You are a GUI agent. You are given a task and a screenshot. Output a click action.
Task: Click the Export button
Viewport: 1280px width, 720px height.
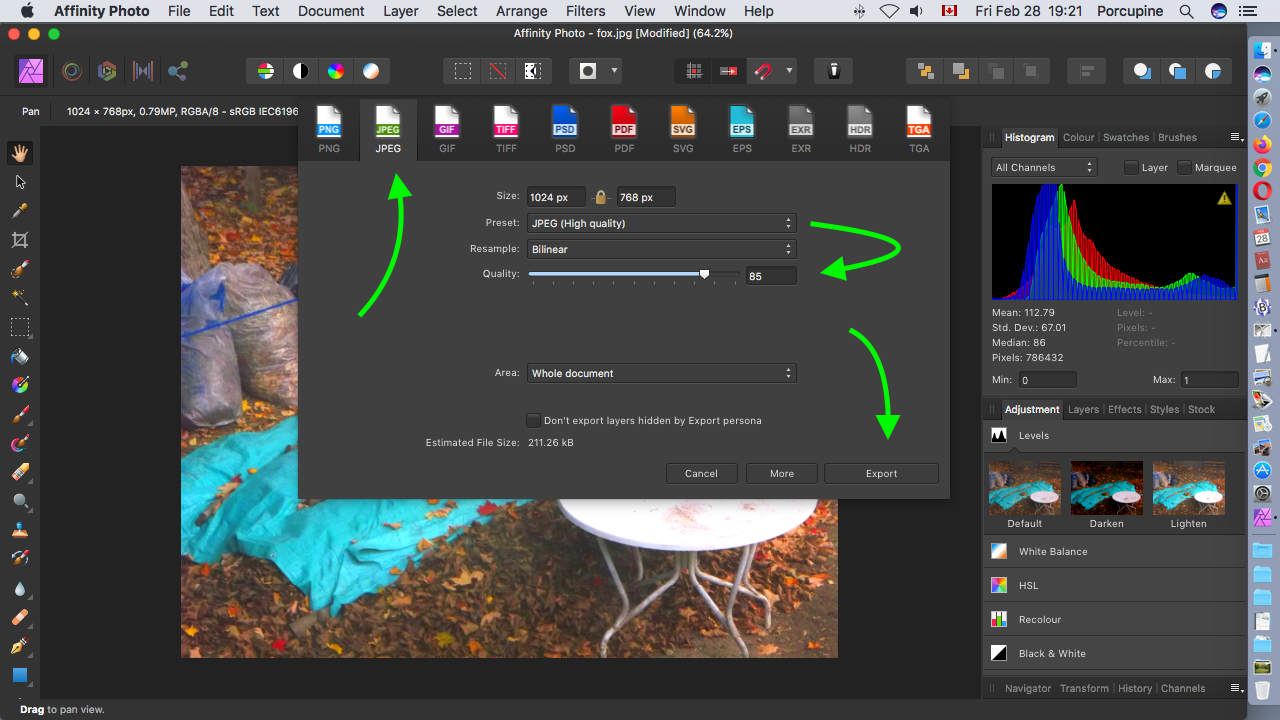click(x=881, y=473)
